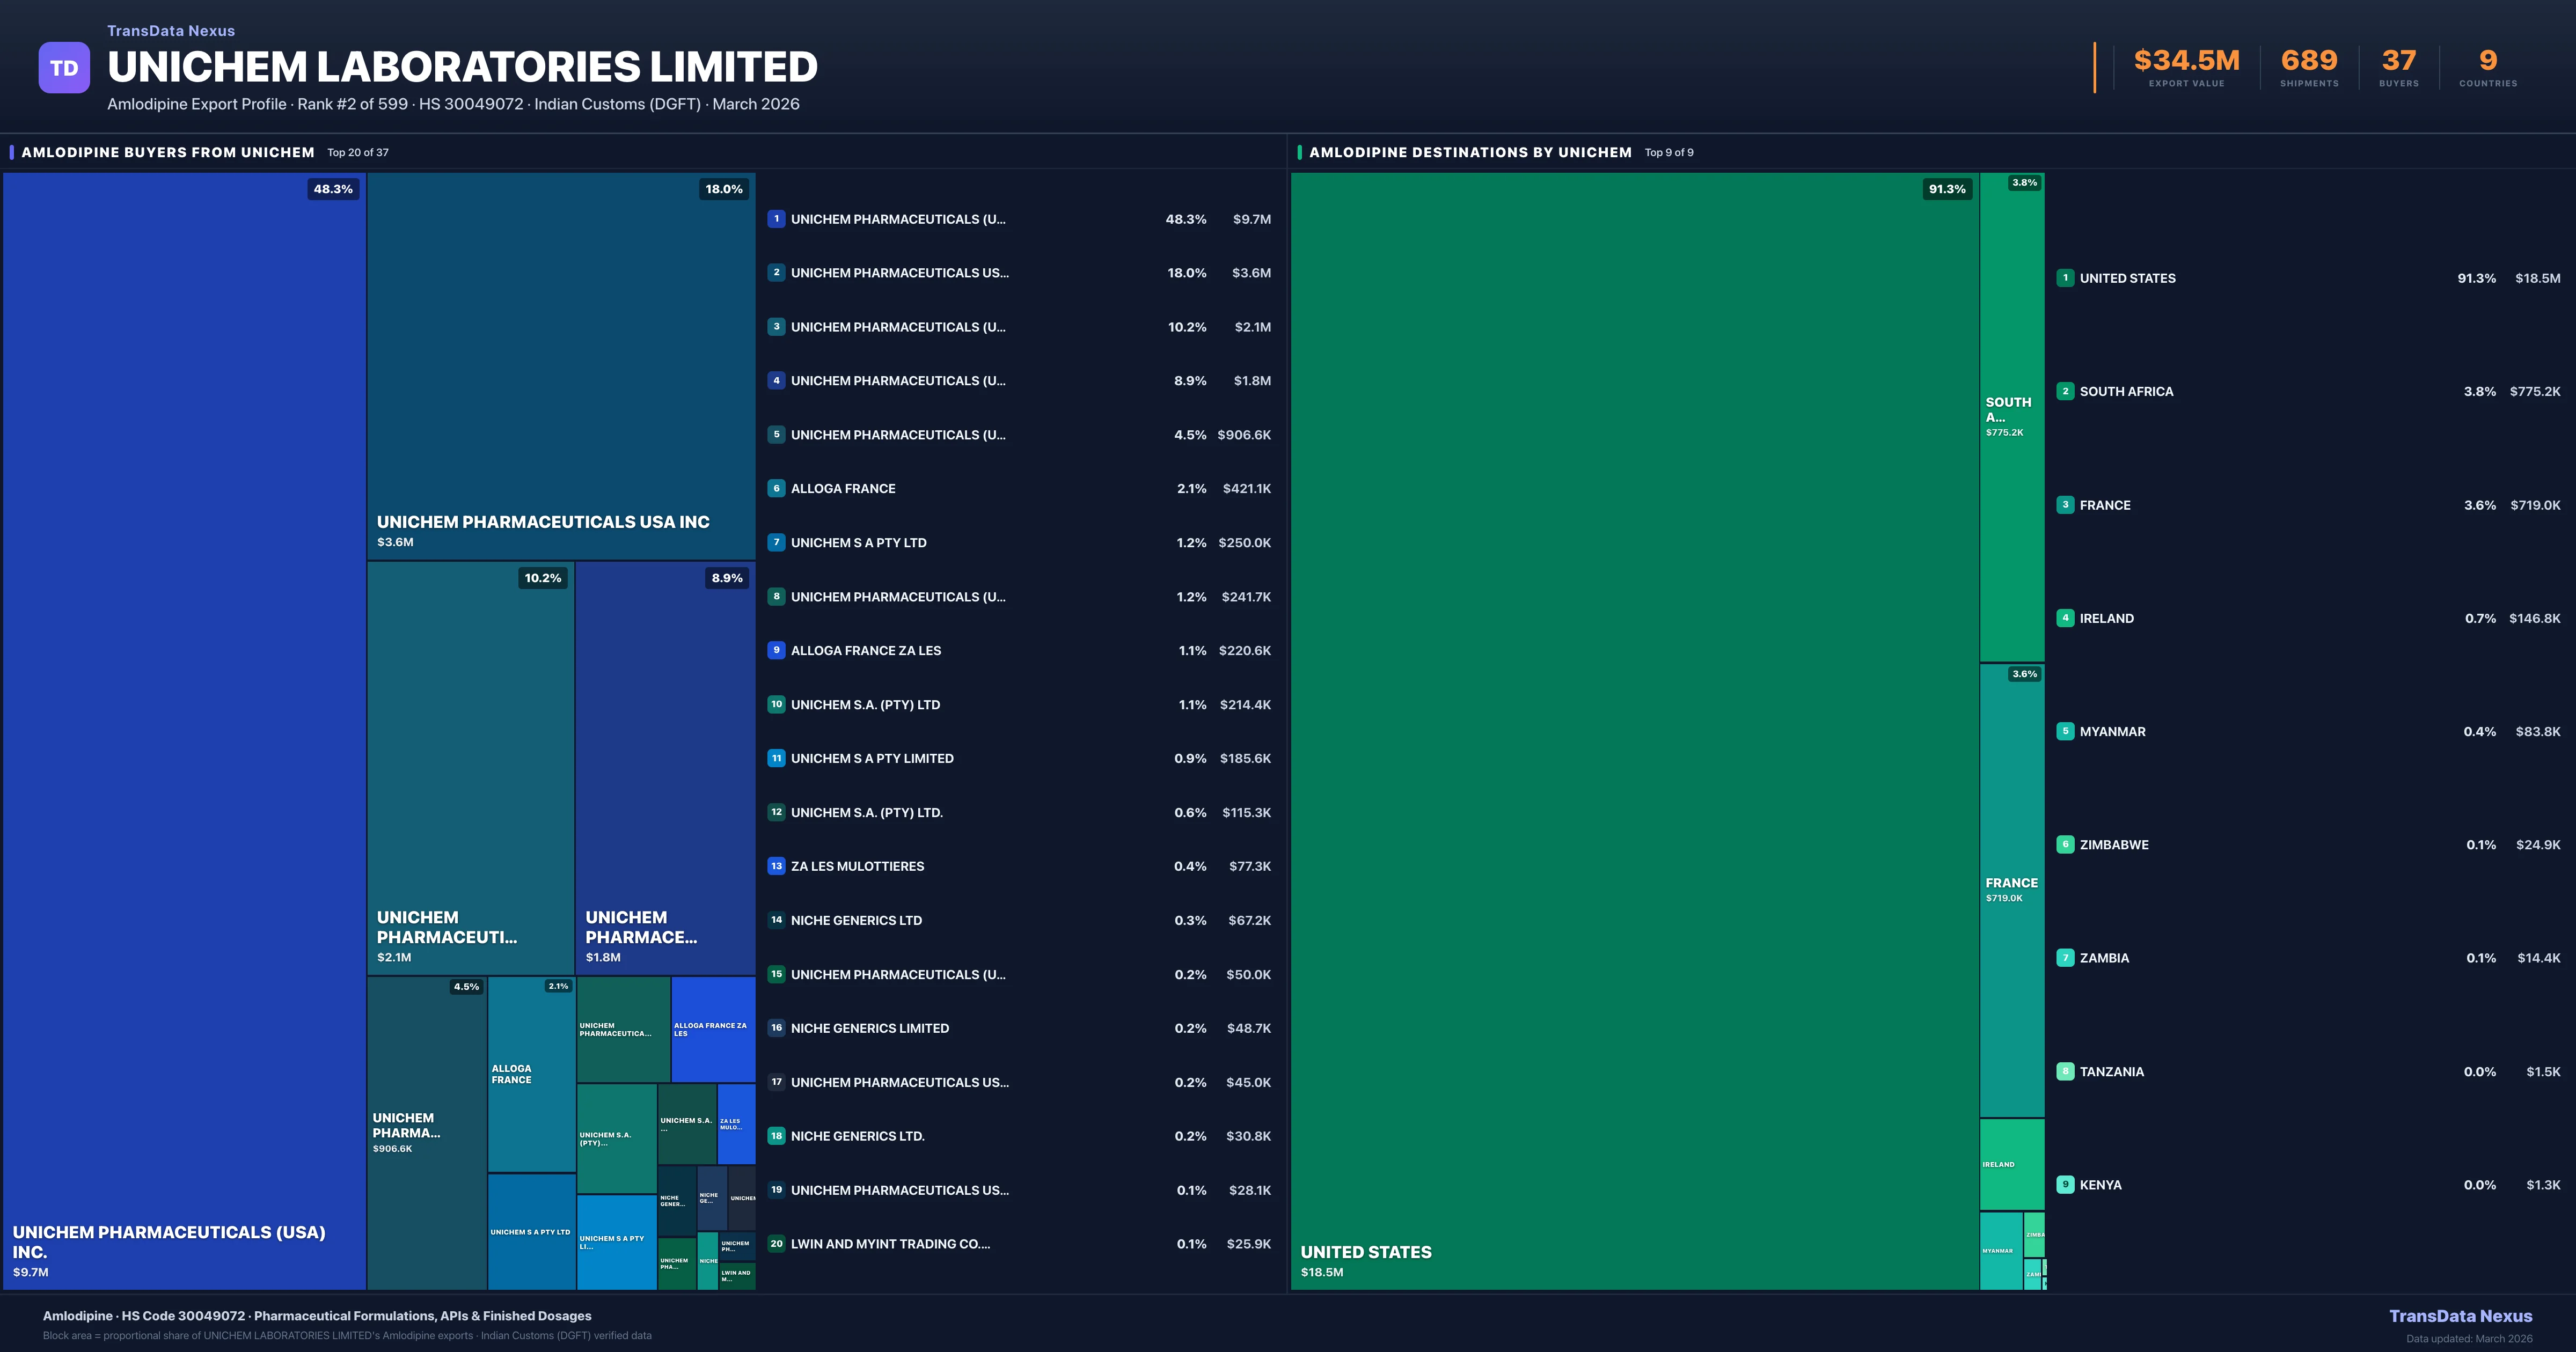Click the United States treemap block

1634,730
